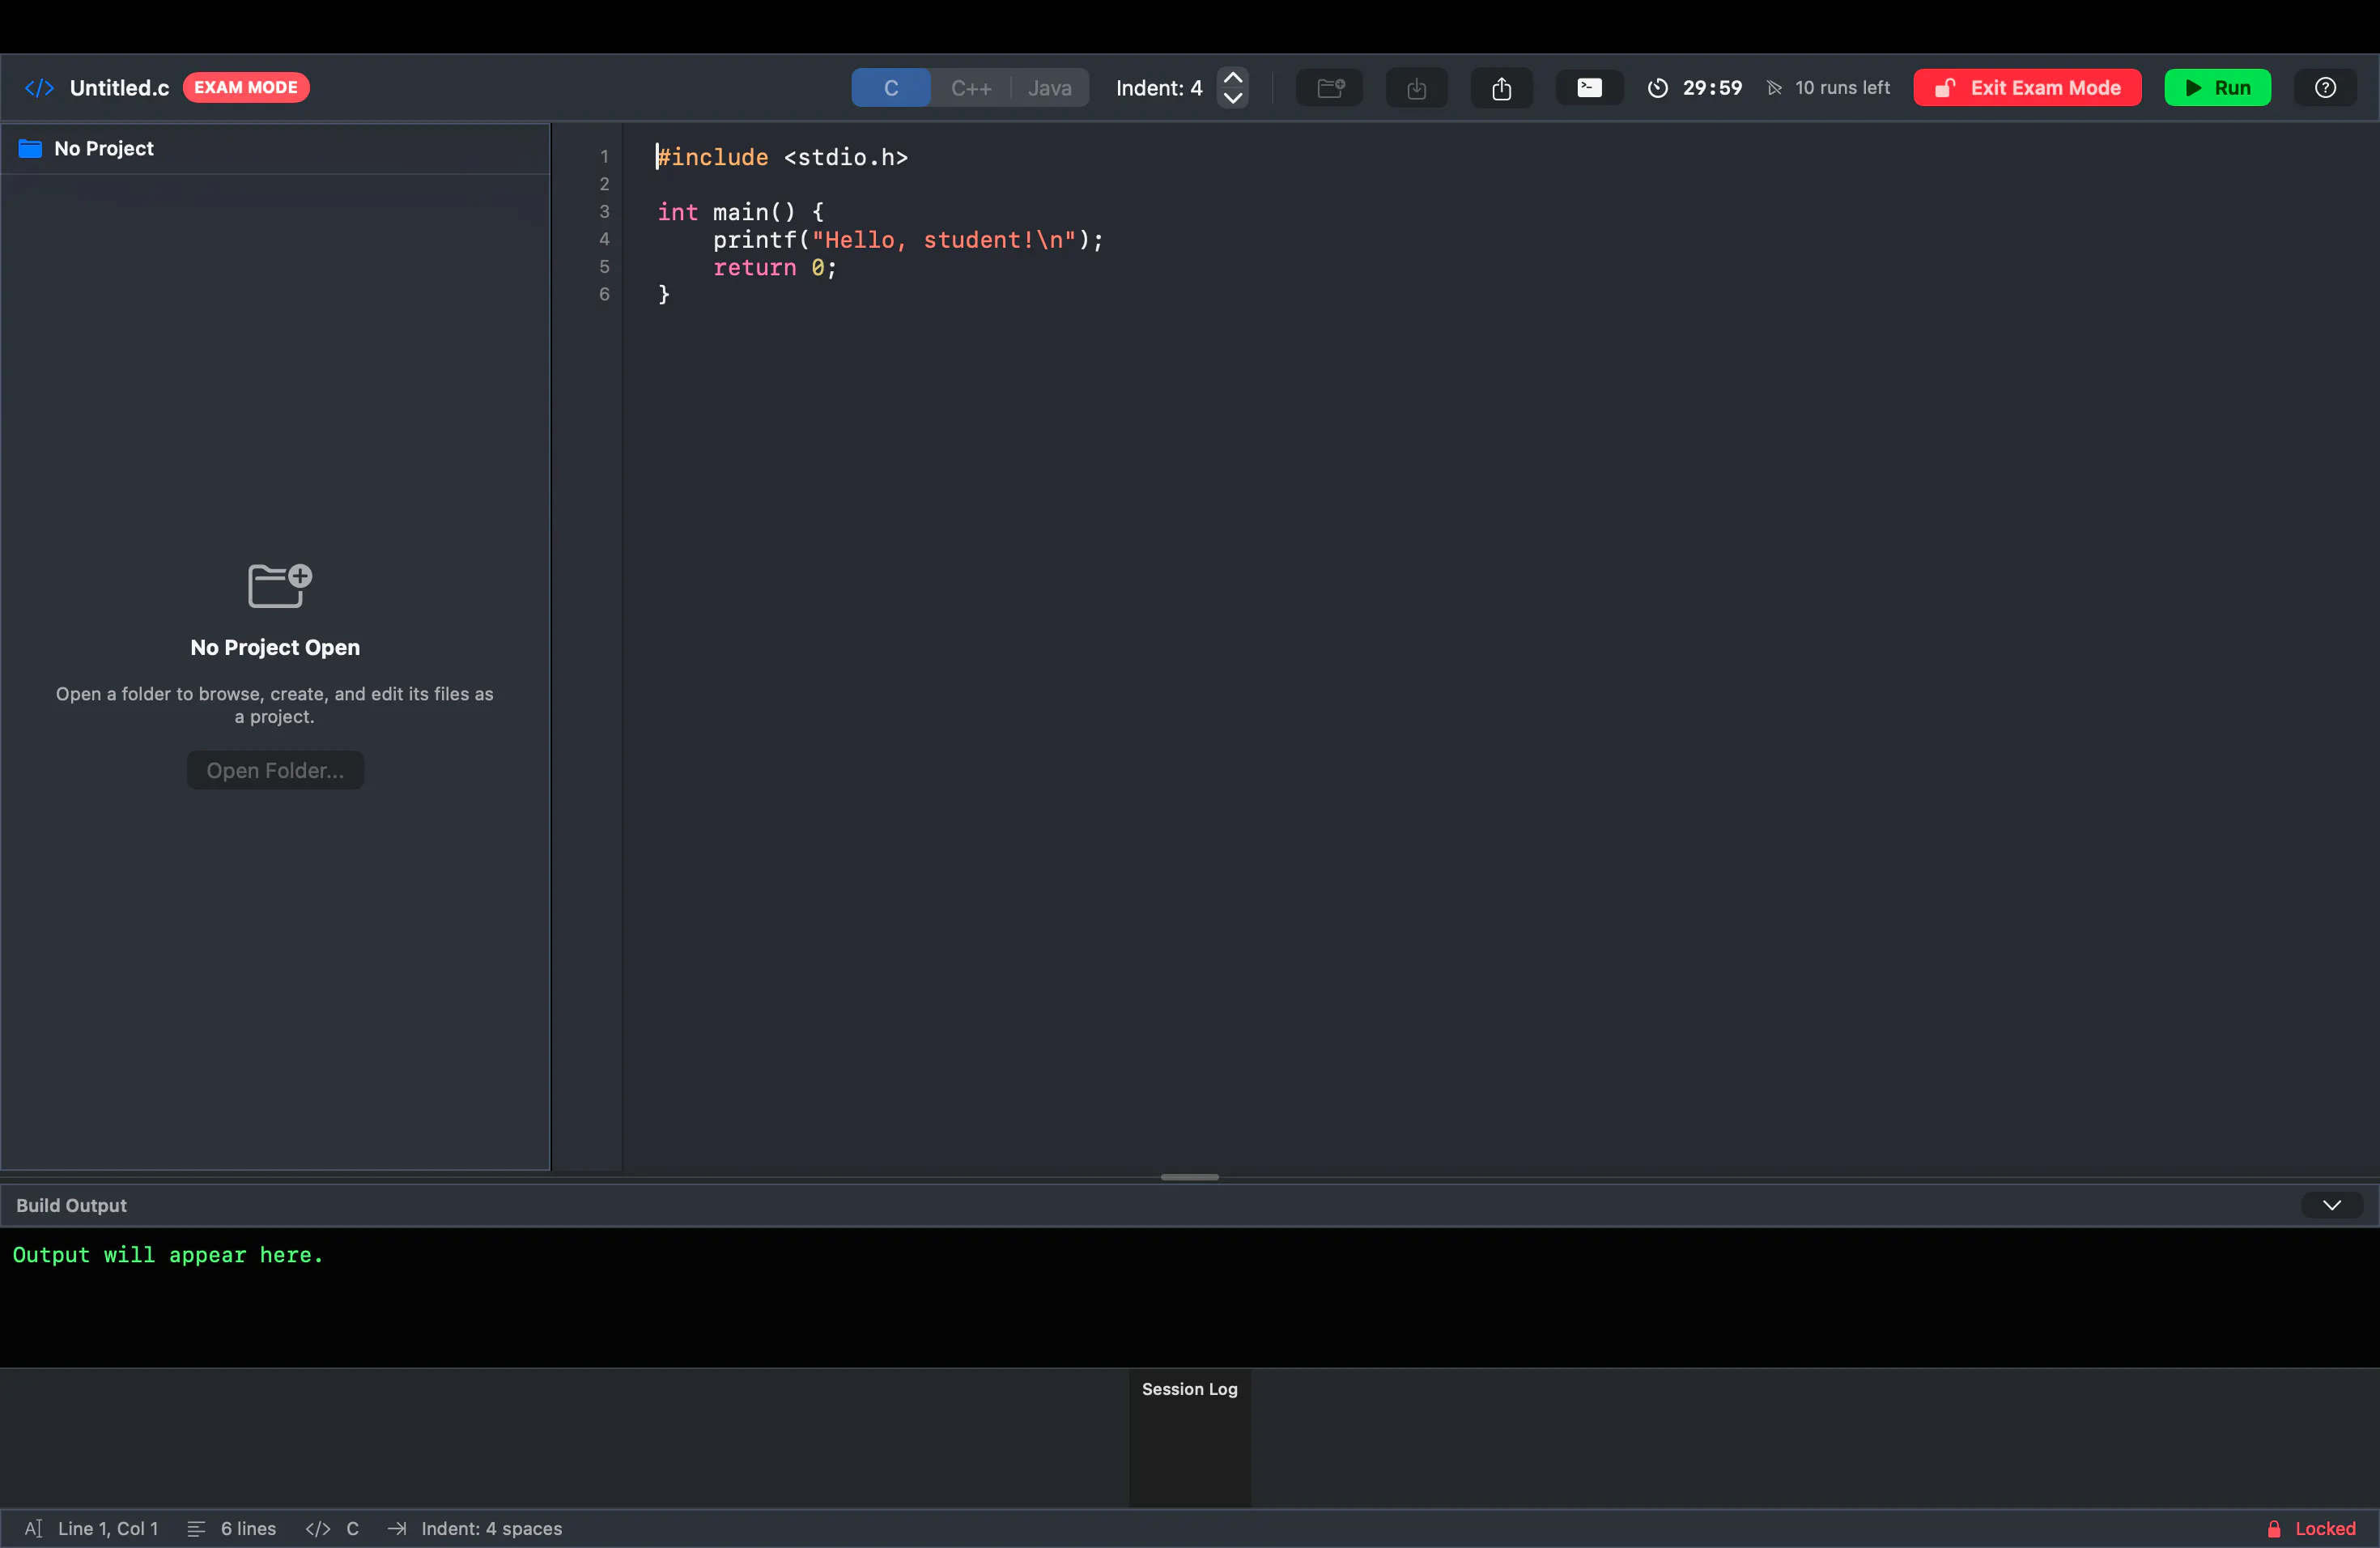The image size is (2380, 1548).
Task: Click line number 1 in the gutter
Action: pos(604,157)
